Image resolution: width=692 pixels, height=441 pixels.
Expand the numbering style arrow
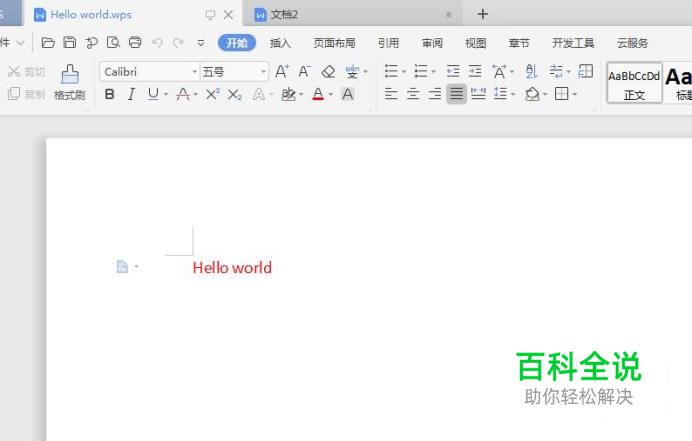[434, 72]
